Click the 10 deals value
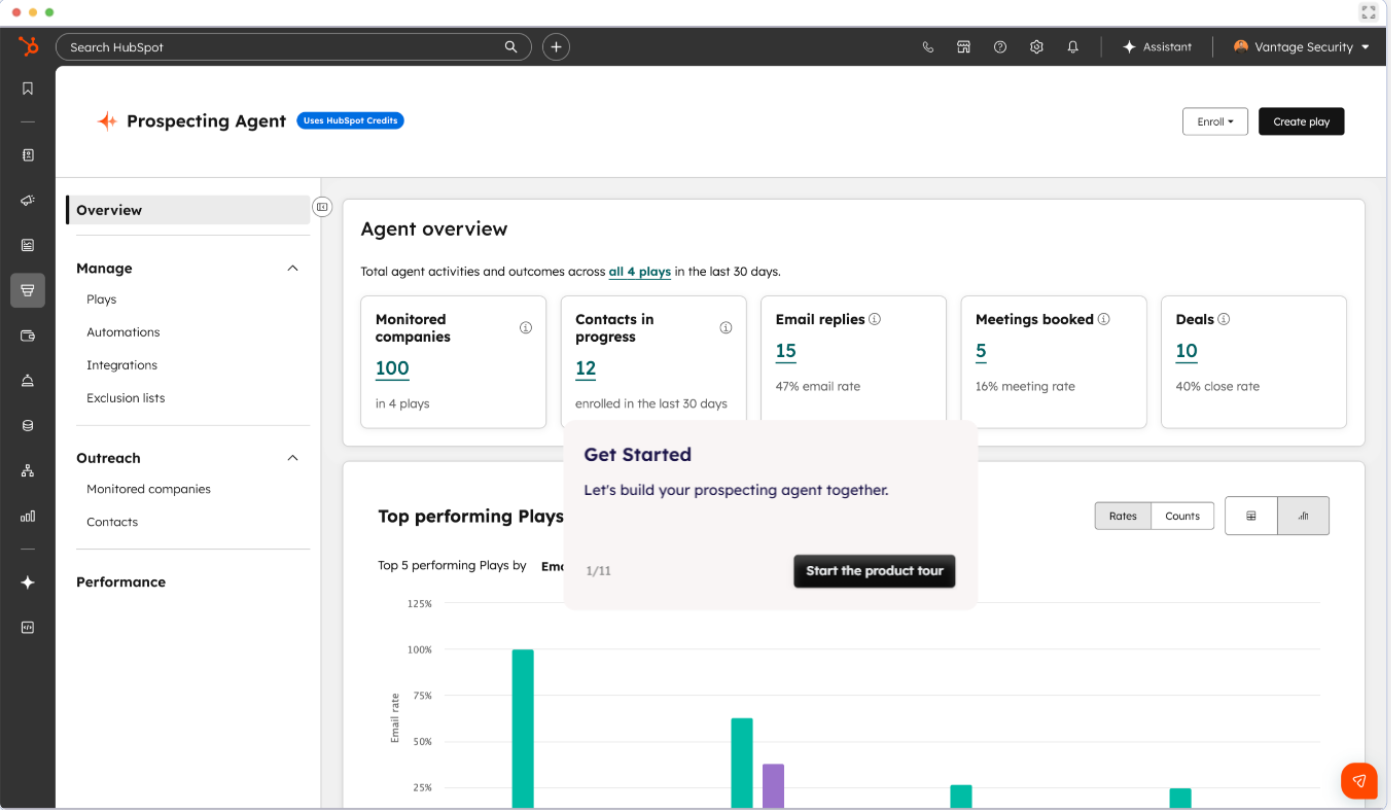 [x=1187, y=351]
